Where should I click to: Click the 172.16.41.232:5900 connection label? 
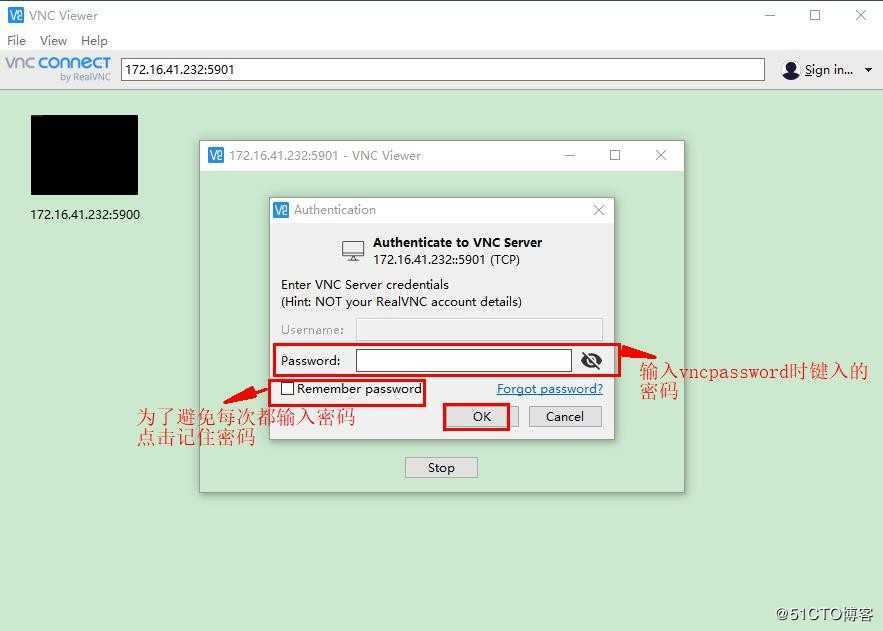click(x=85, y=214)
